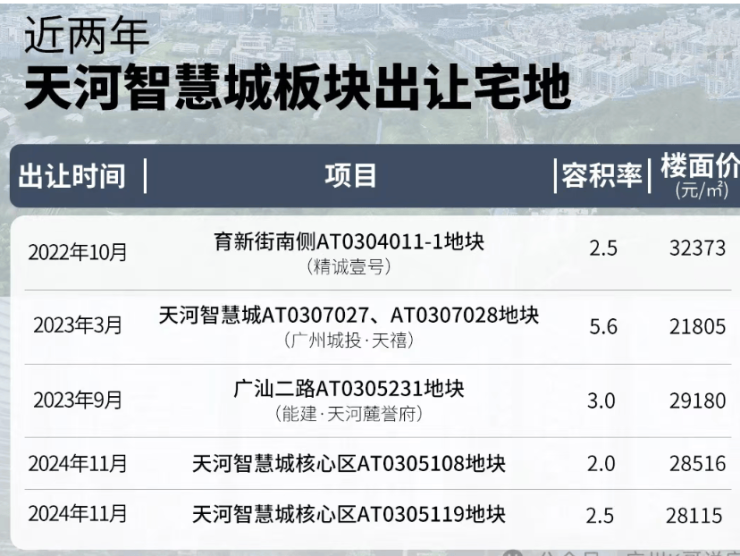
Task: Select 天河智慧城AT0307027、AT0307028地块 project name
Action: pos(349,315)
